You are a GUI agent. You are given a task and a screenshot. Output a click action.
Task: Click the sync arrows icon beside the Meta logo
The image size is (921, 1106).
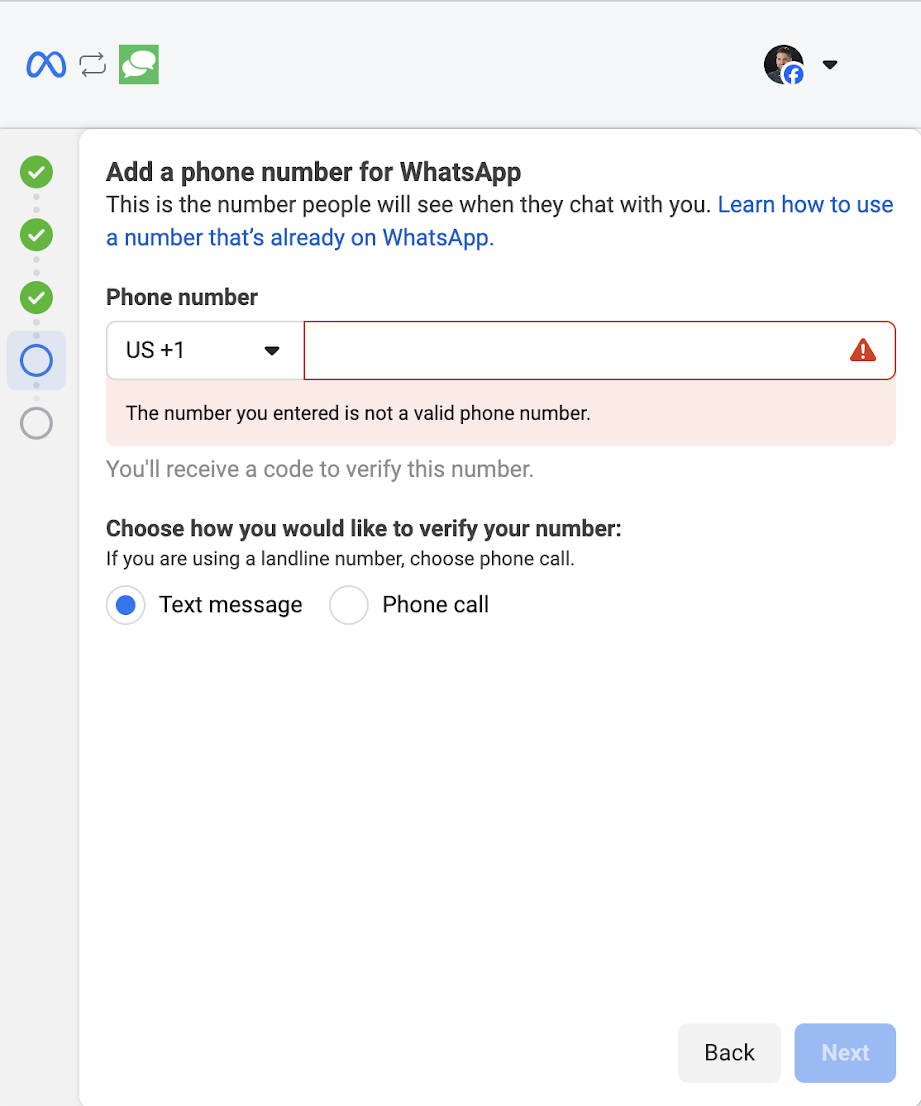click(x=92, y=64)
